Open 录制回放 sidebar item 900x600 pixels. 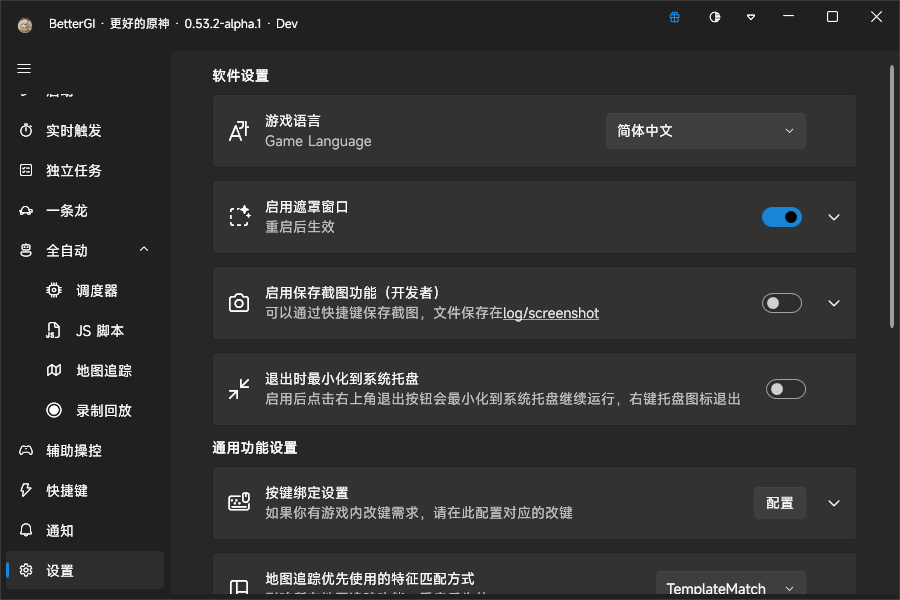click(x=85, y=411)
